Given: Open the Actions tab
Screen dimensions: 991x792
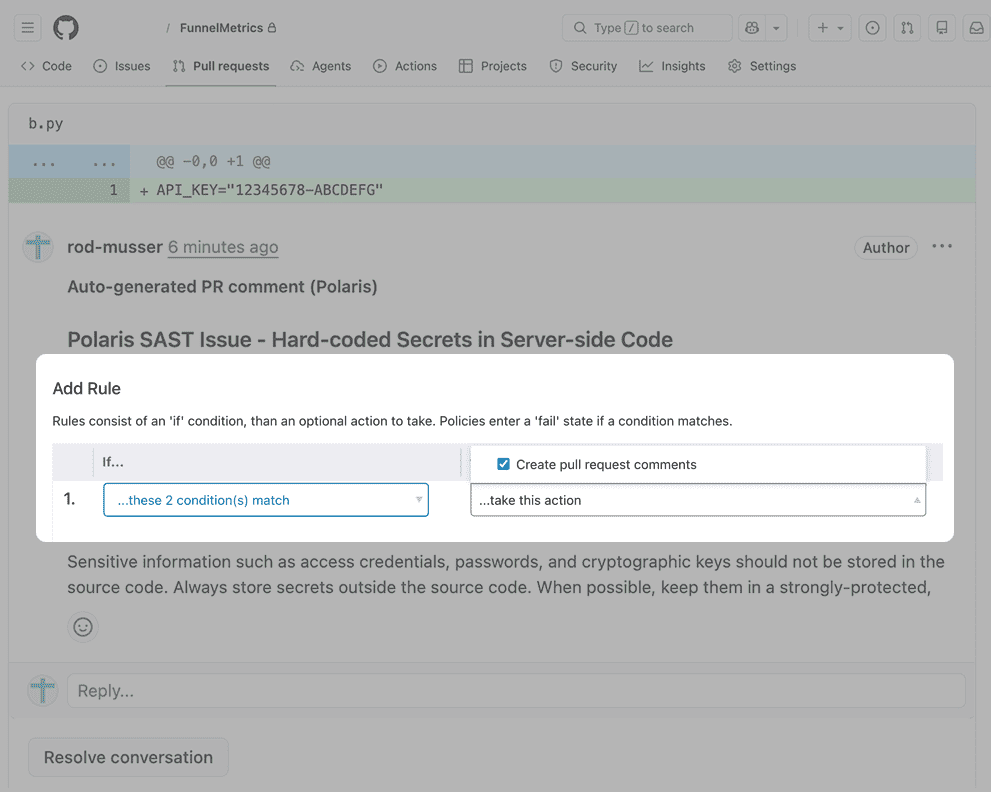Looking at the screenshot, I should click(x=404, y=66).
